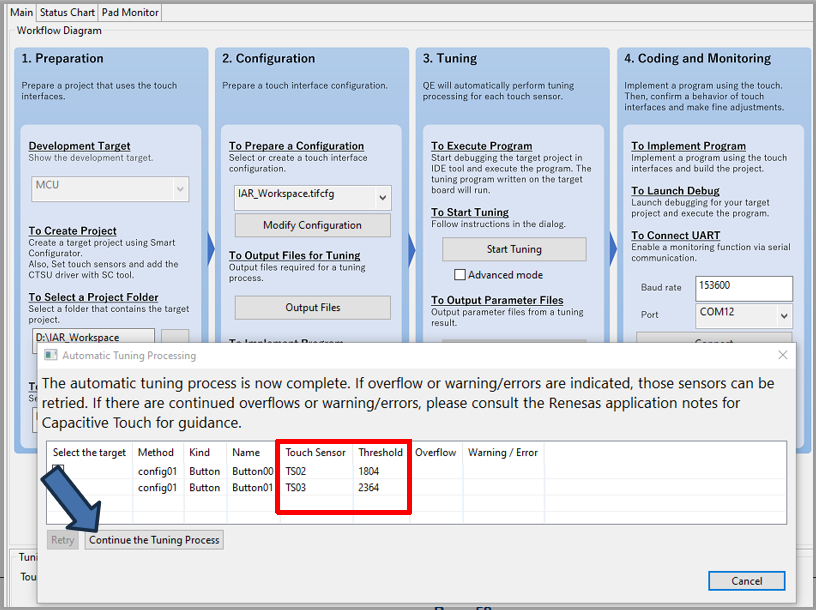Click the D:\IAR_Workspace project folder field

[x=93, y=338]
